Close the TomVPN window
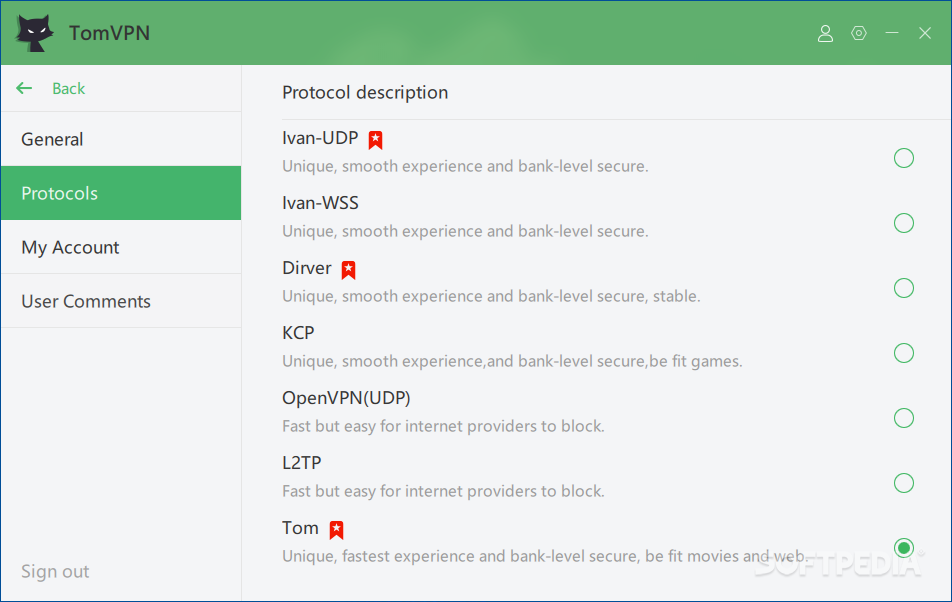952x602 pixels. pyautogui.click(x=925, y=33)
